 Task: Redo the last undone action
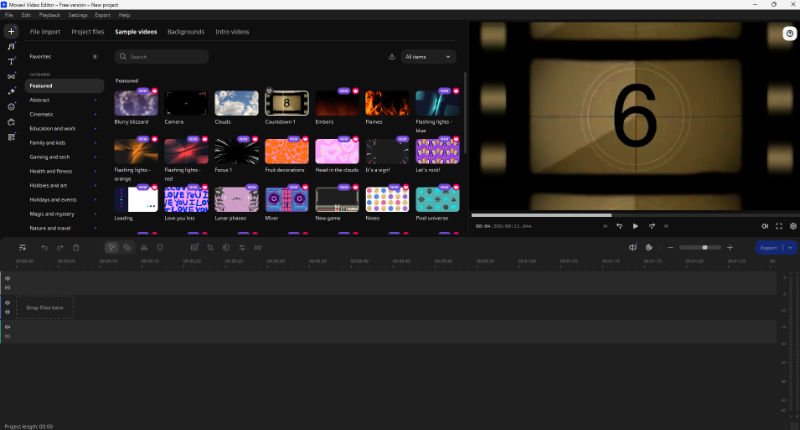coord(60,247)
